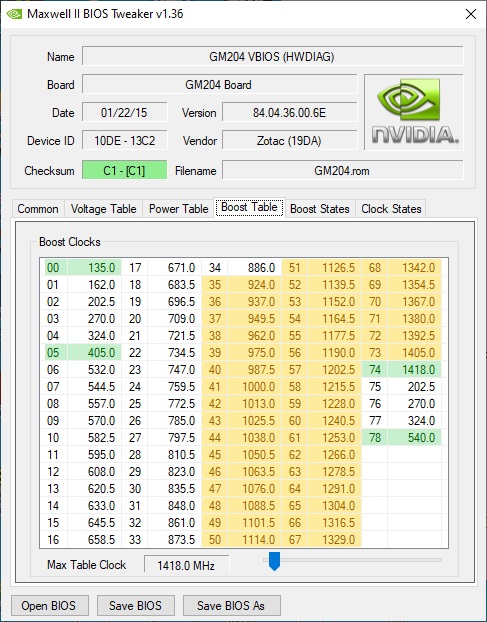Click the Name field GM204 VBIOS (HWDIAG)
487x622 pixels.
pos(272,56)
